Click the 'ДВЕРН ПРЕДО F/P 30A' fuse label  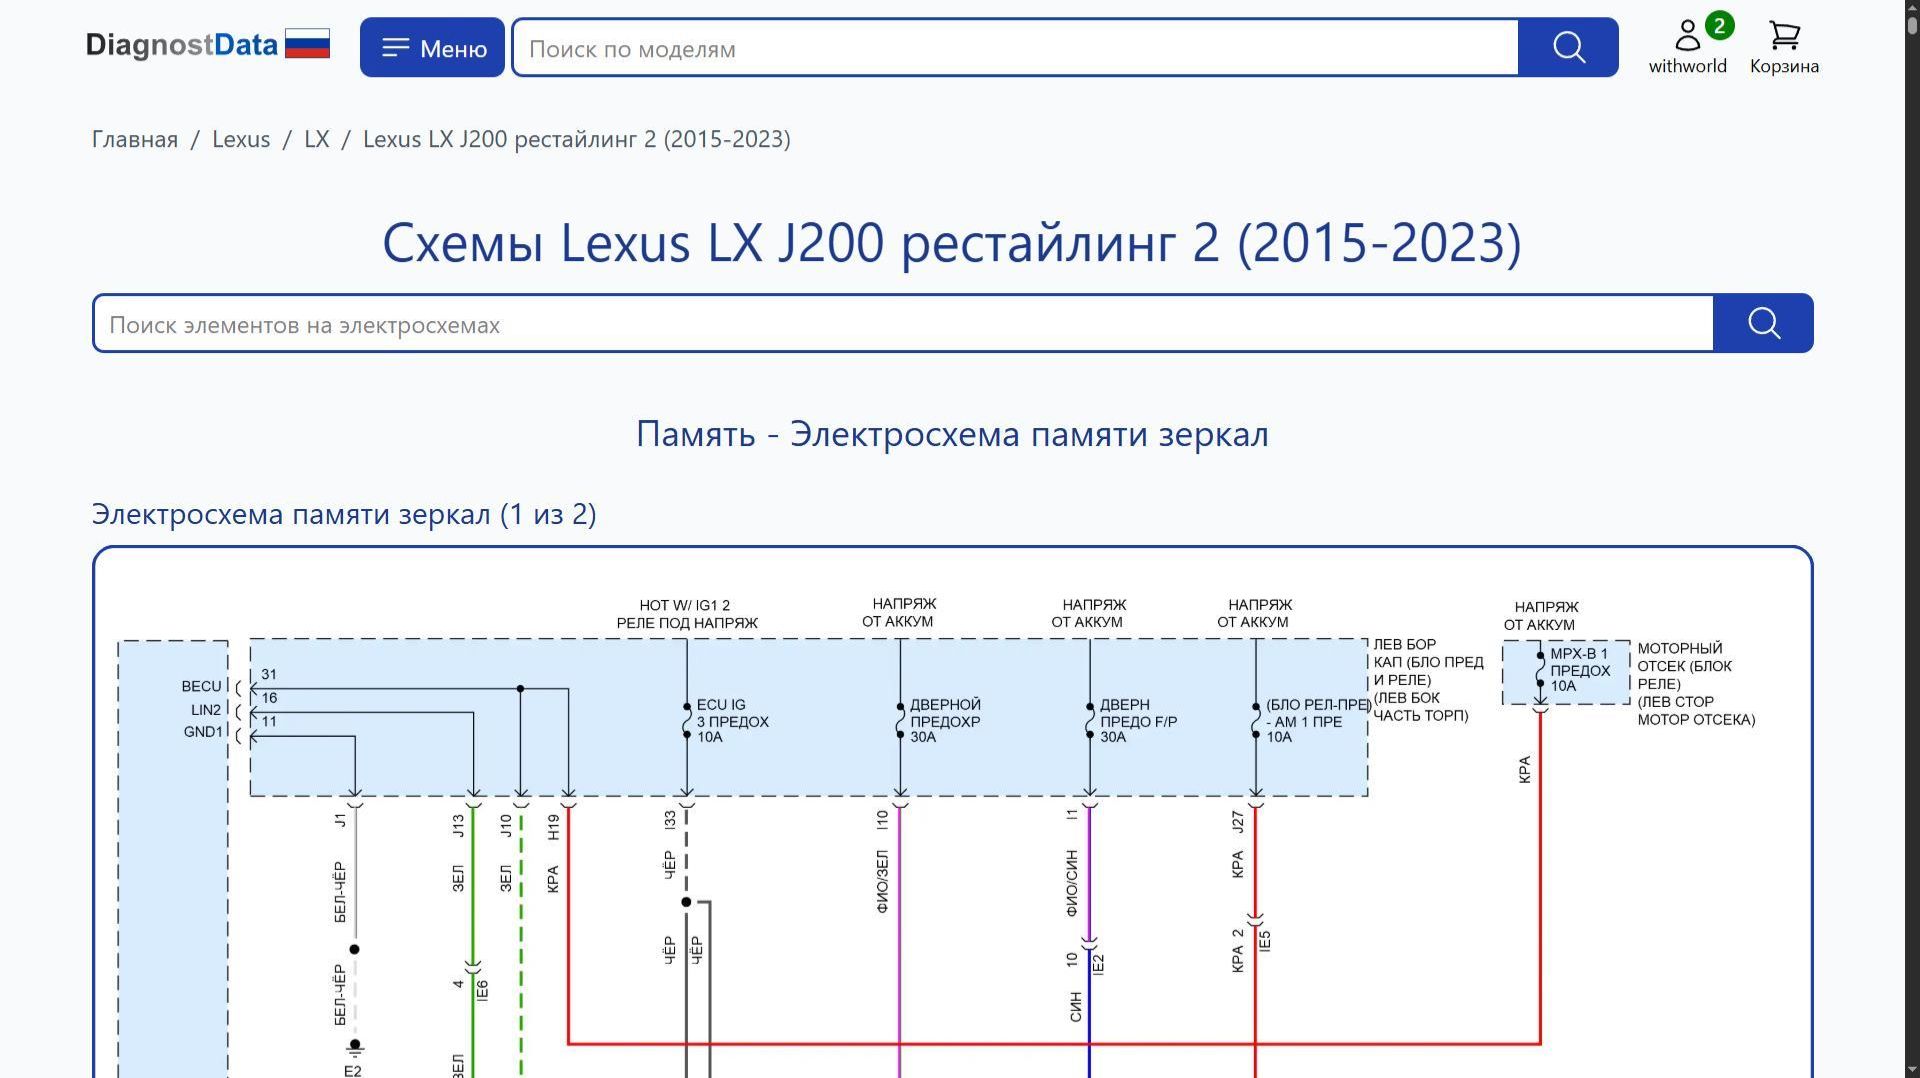tap(1138, 721)
